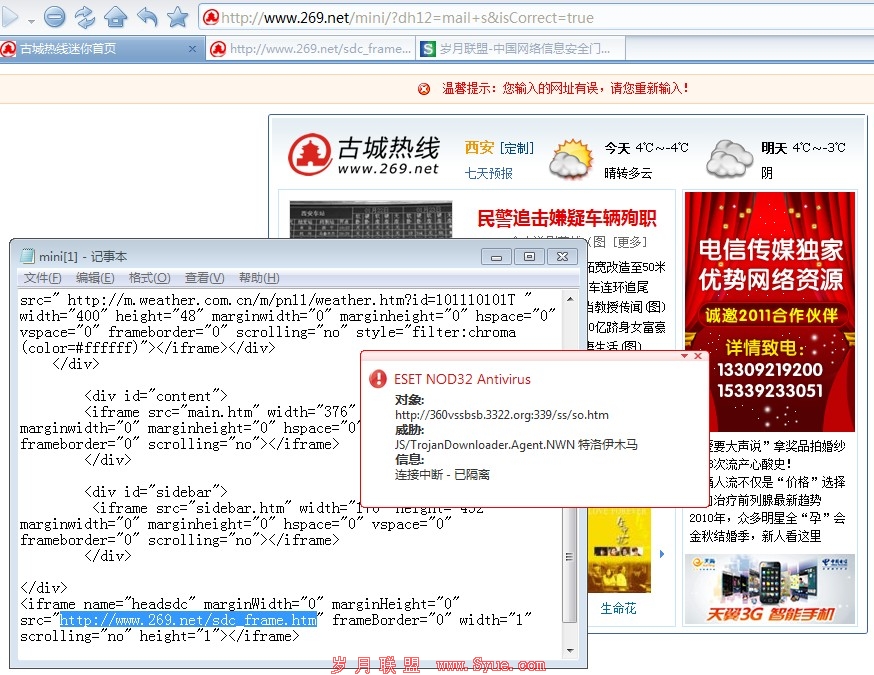Click the [更多] more link
This screenshot has height=675, width=874.
(x=630, y=242)
